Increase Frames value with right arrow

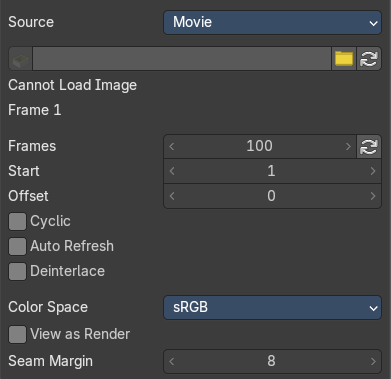(x=348, y=146)
